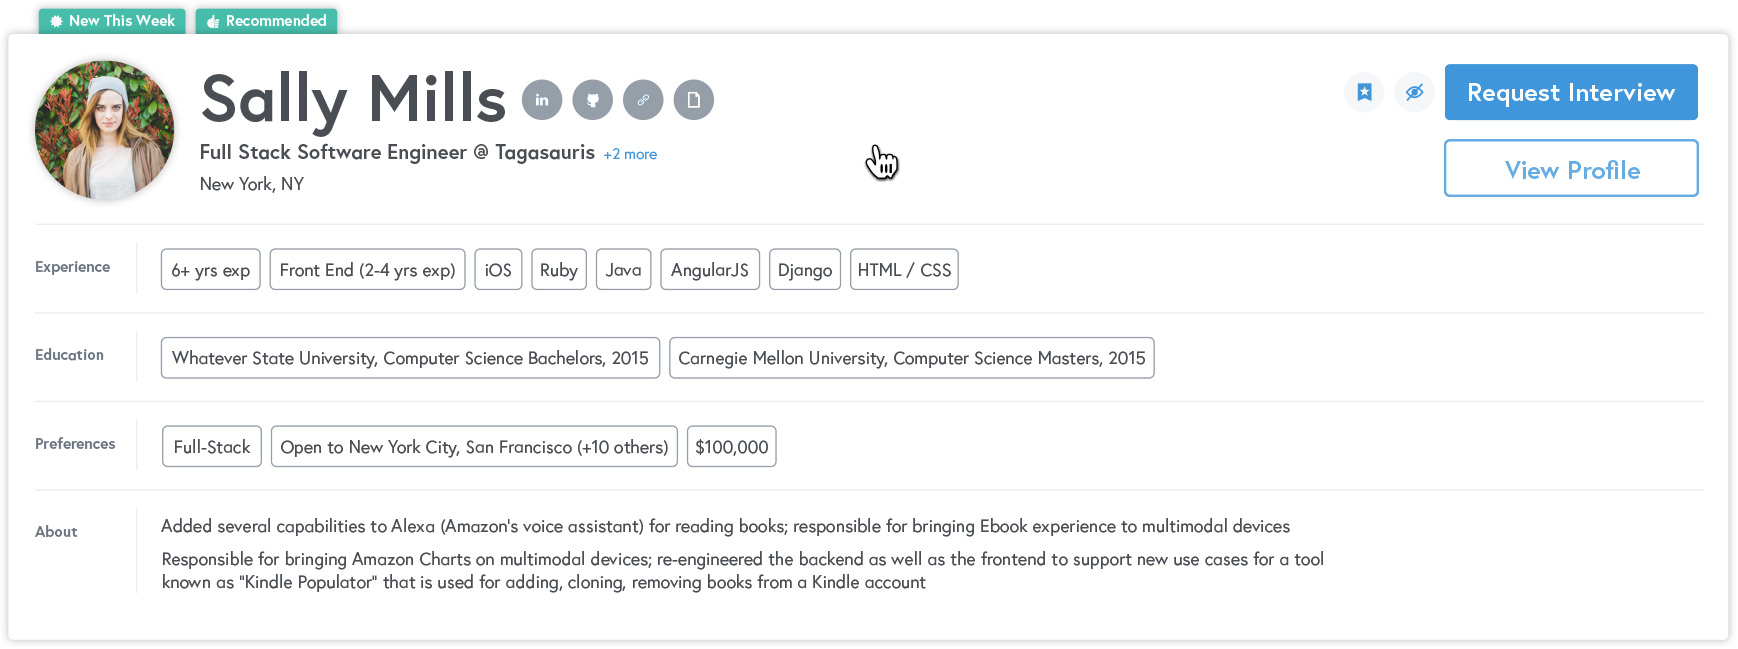Select the 'New This Week' badge
This screenshot has height=649, width=1738.
pyautogui.click(x=112, y=21)
